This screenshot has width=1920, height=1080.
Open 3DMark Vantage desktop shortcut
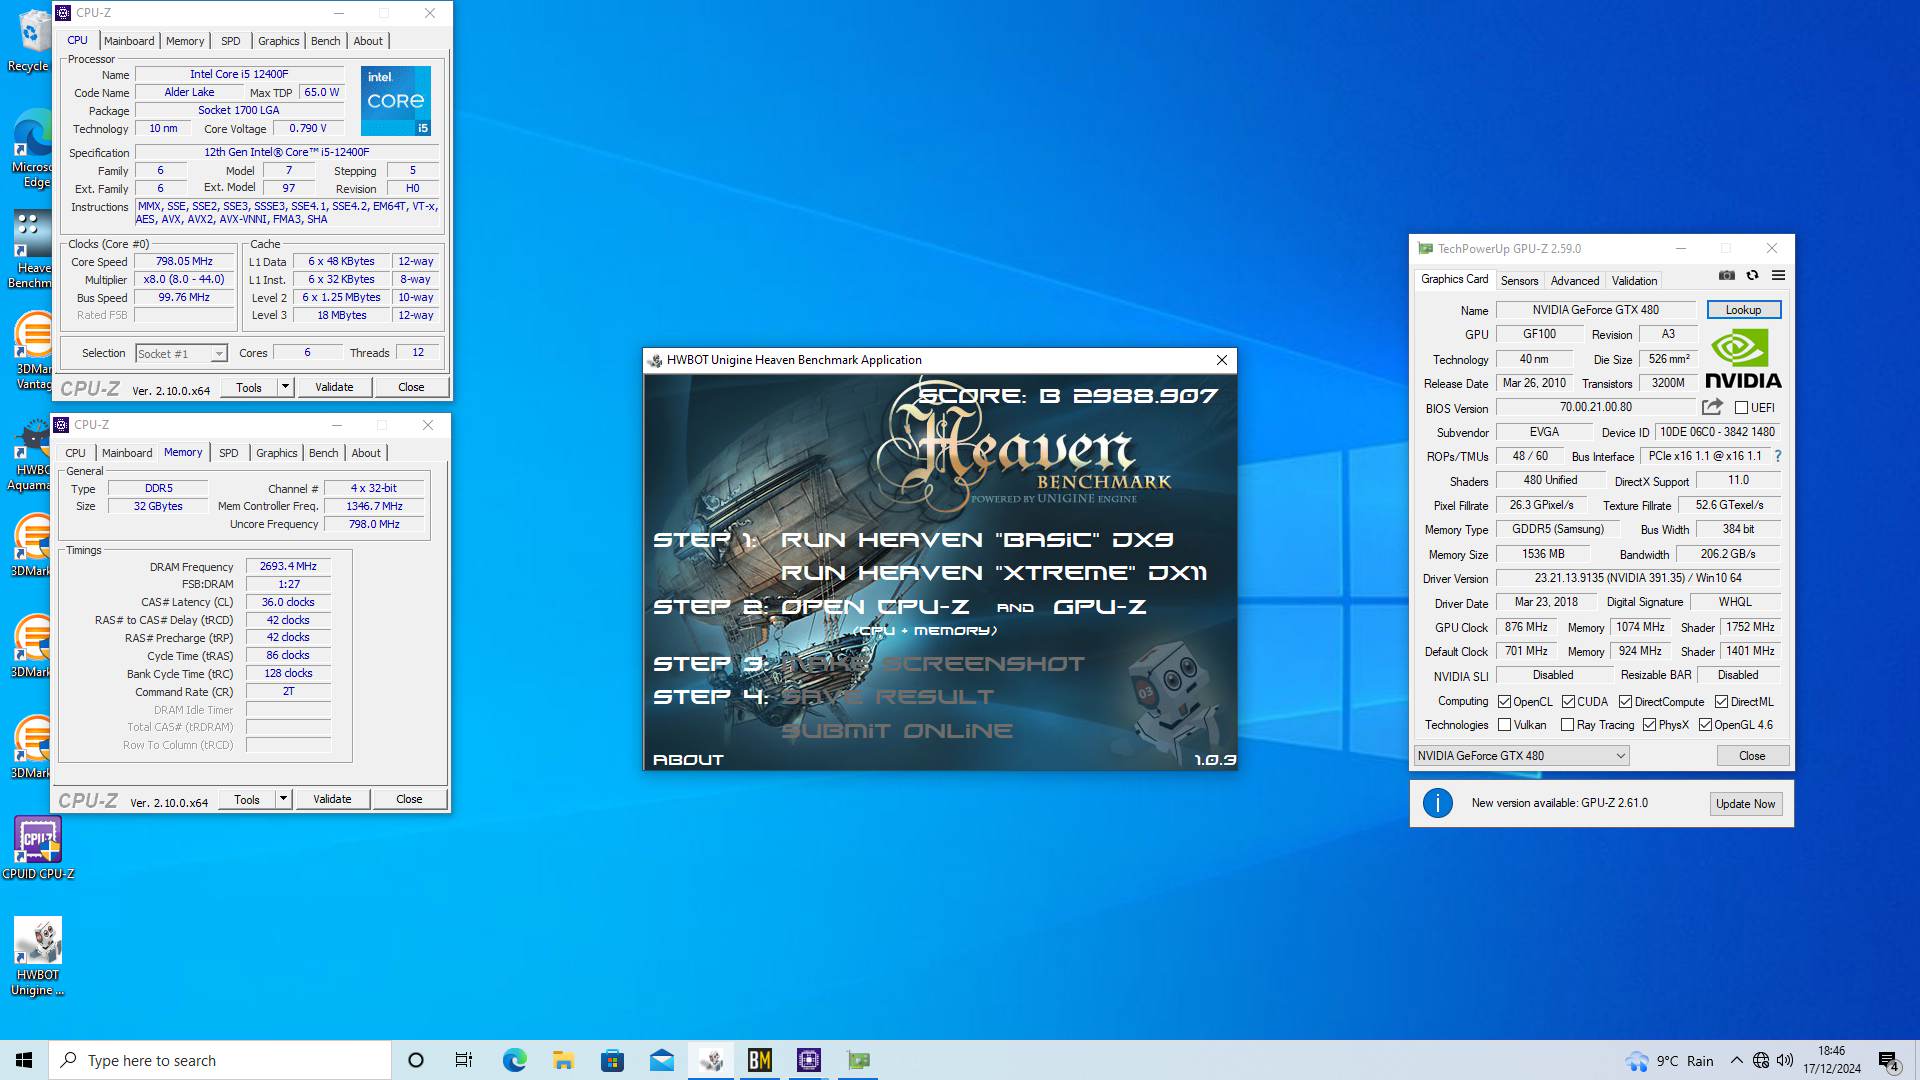[x=32, y=350]
